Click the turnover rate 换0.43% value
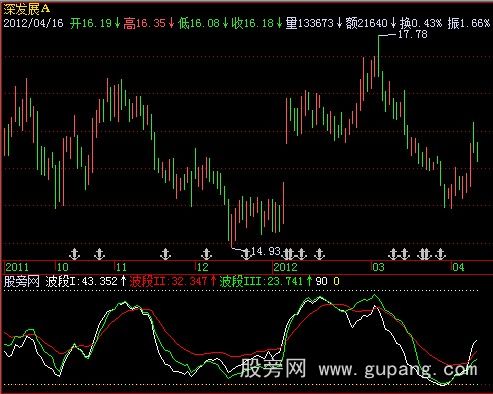The height and width of the screenshot is (394, 493). (421, 23)
